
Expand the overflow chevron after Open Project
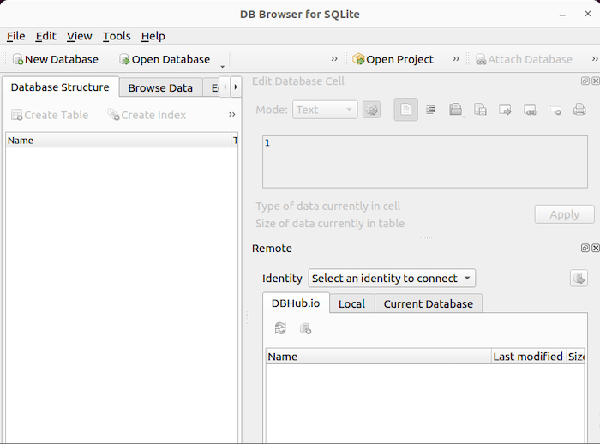pos(456,59)
